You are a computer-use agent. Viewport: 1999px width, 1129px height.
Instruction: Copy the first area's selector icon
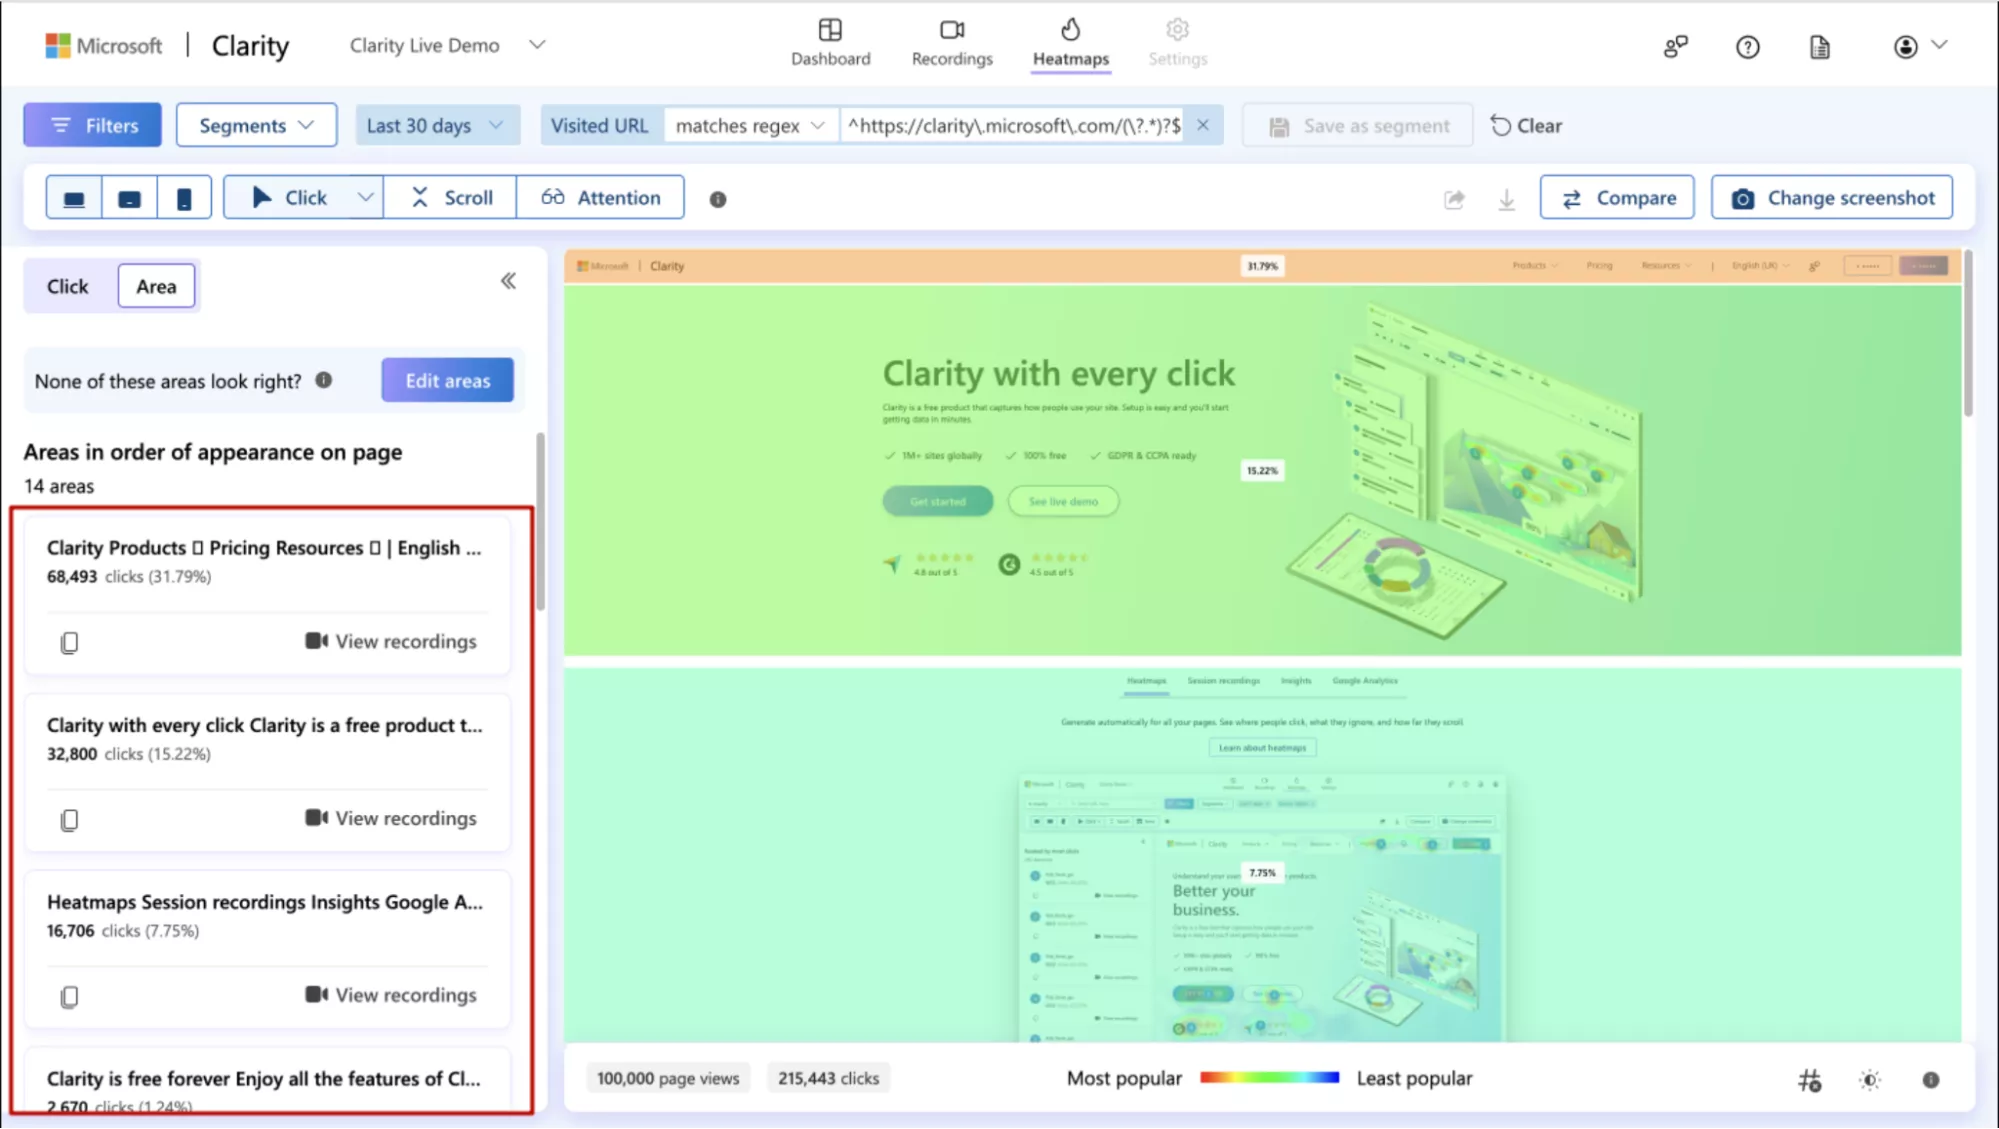tap(69, 642)
